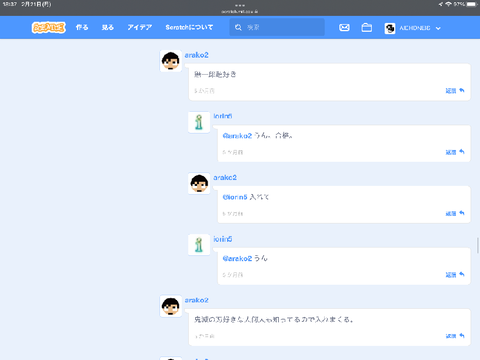Reply to the second iorin5 comment

point(455,275)
